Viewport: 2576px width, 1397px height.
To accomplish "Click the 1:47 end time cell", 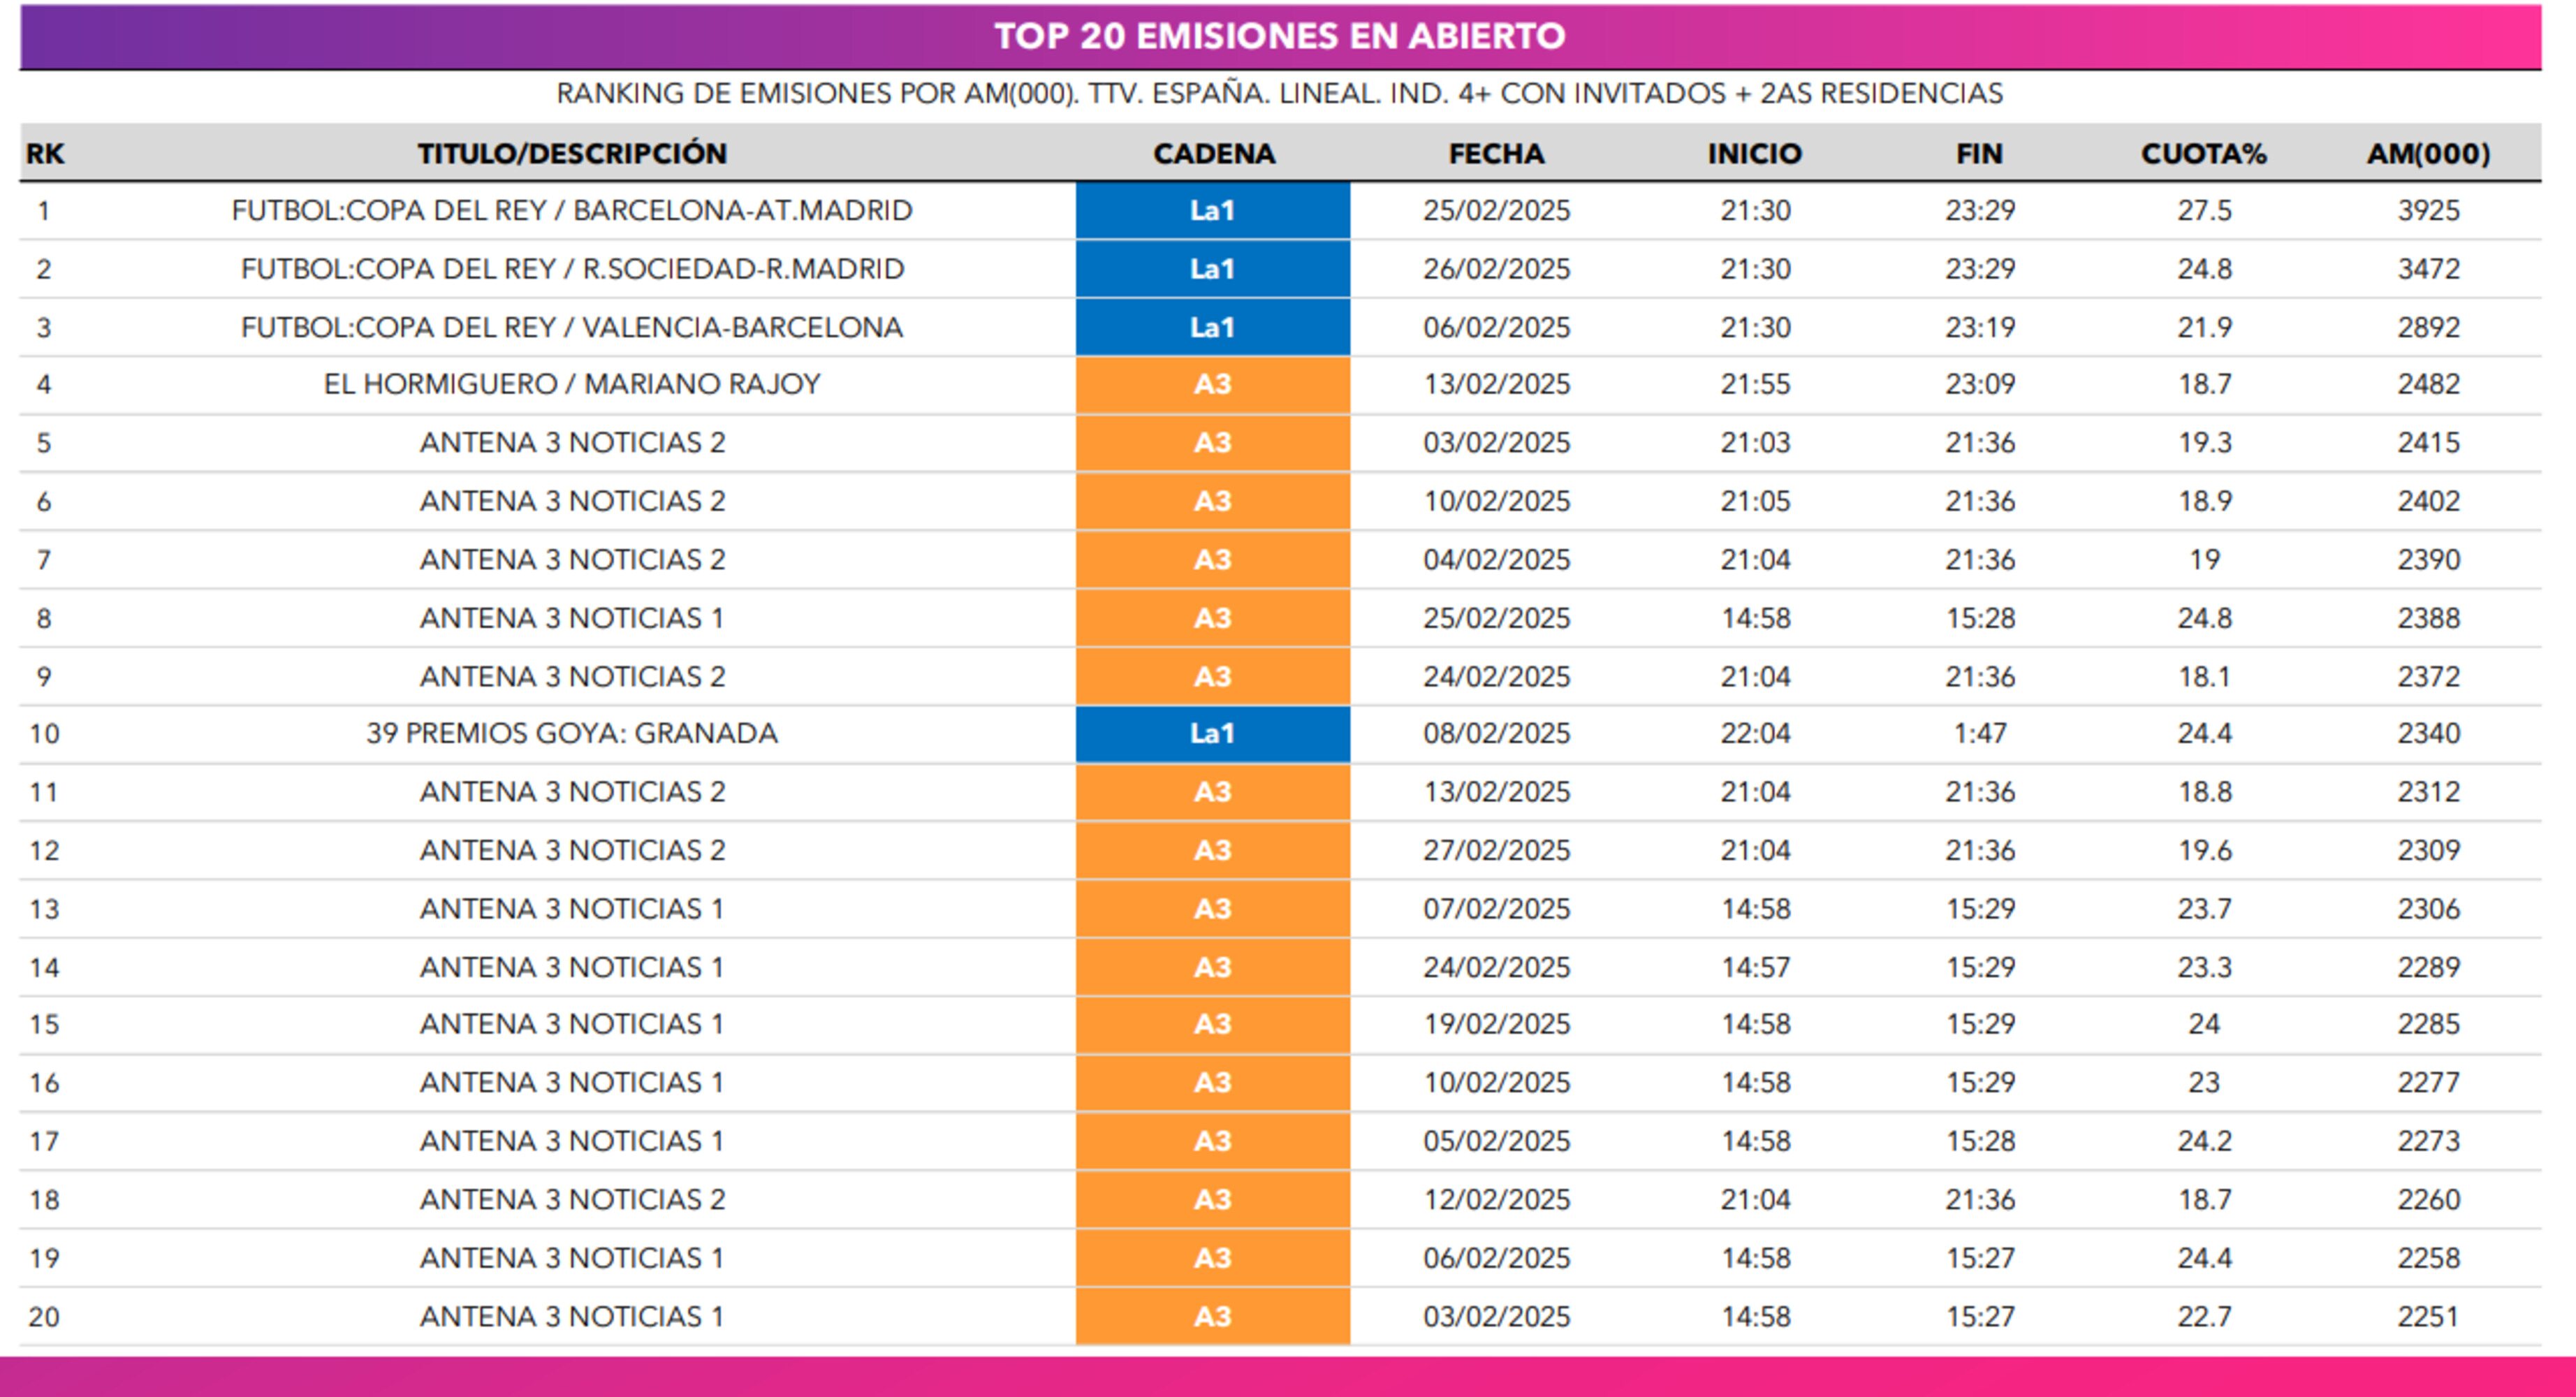I will point(1980,734).
